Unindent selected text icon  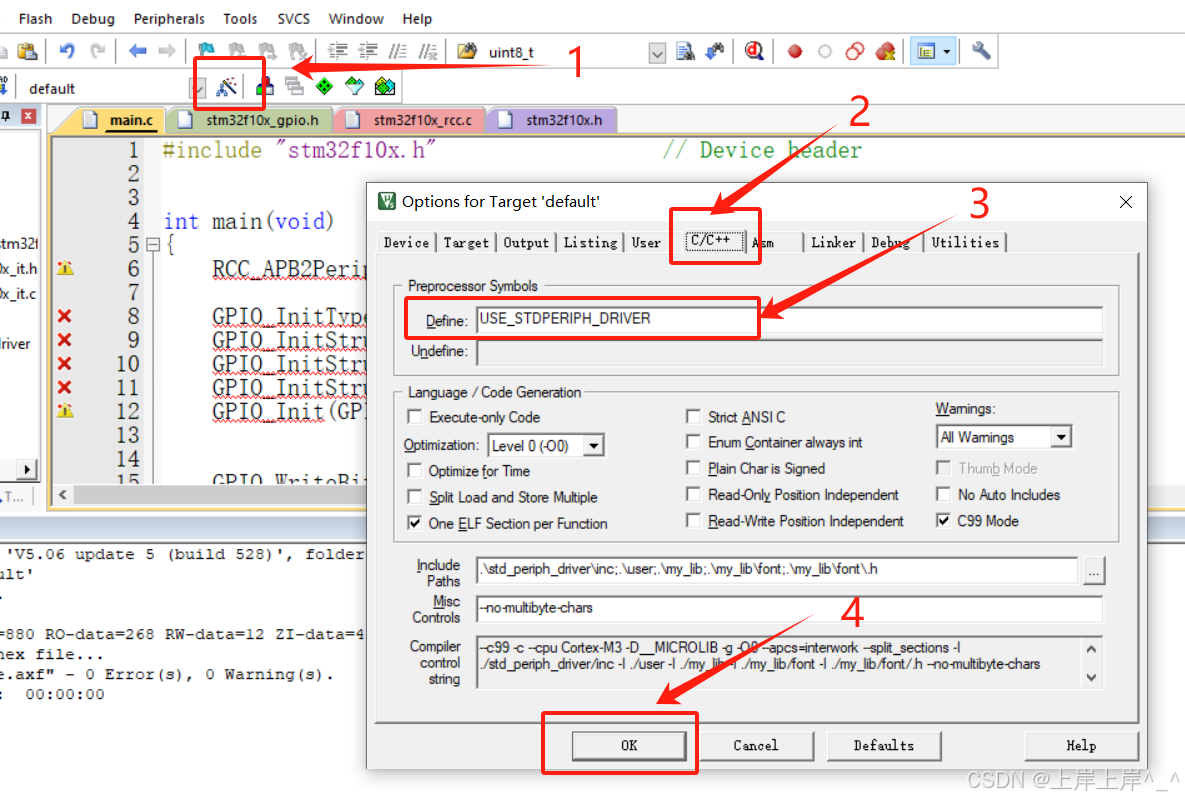[x=368, y=51]
